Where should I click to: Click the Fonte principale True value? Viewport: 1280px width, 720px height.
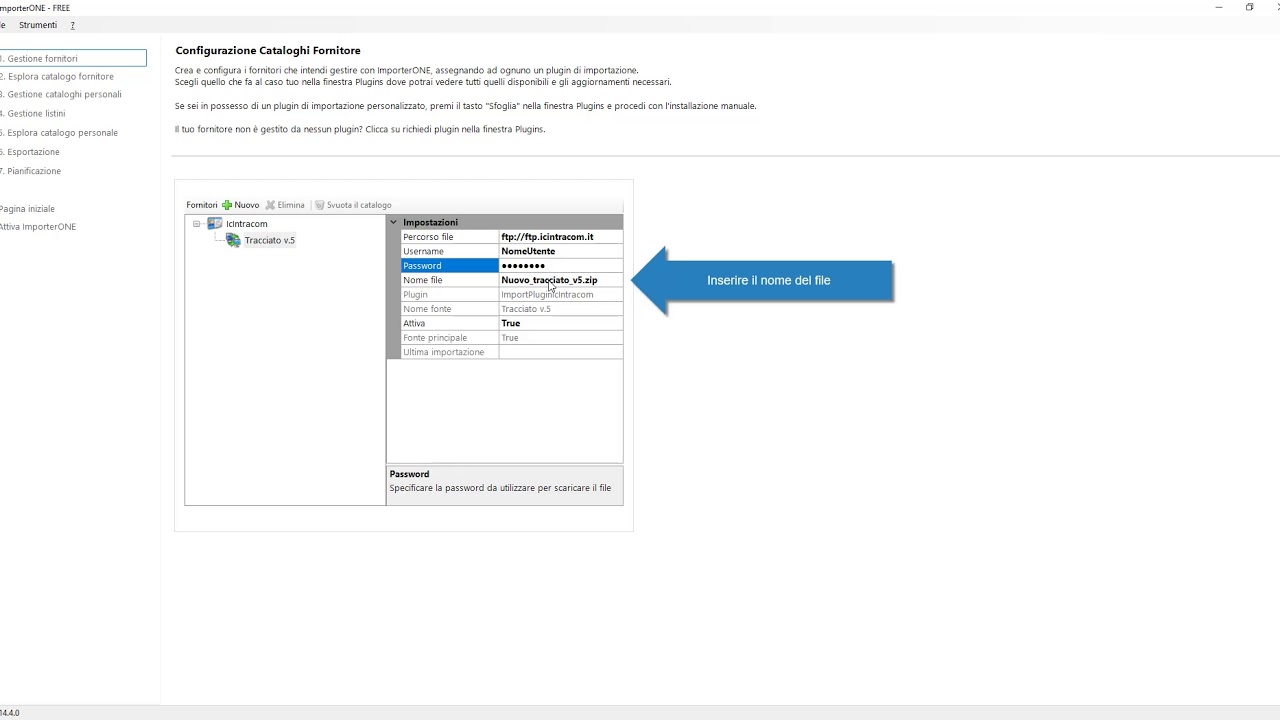pyautogui.click(x=560, y=338)
